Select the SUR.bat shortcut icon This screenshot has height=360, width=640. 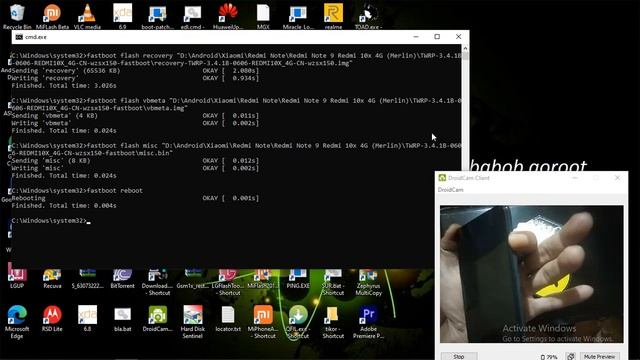(x=333, y=282)
